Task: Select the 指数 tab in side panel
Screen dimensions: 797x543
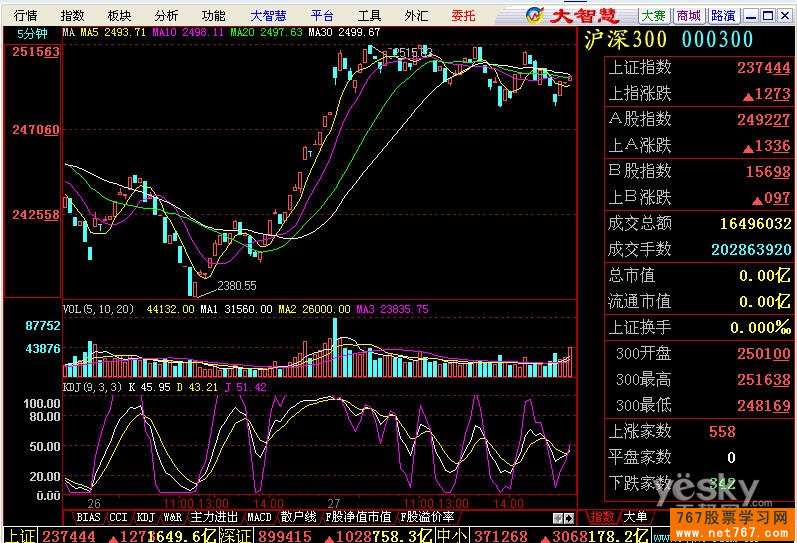Action: pos(602,518)
